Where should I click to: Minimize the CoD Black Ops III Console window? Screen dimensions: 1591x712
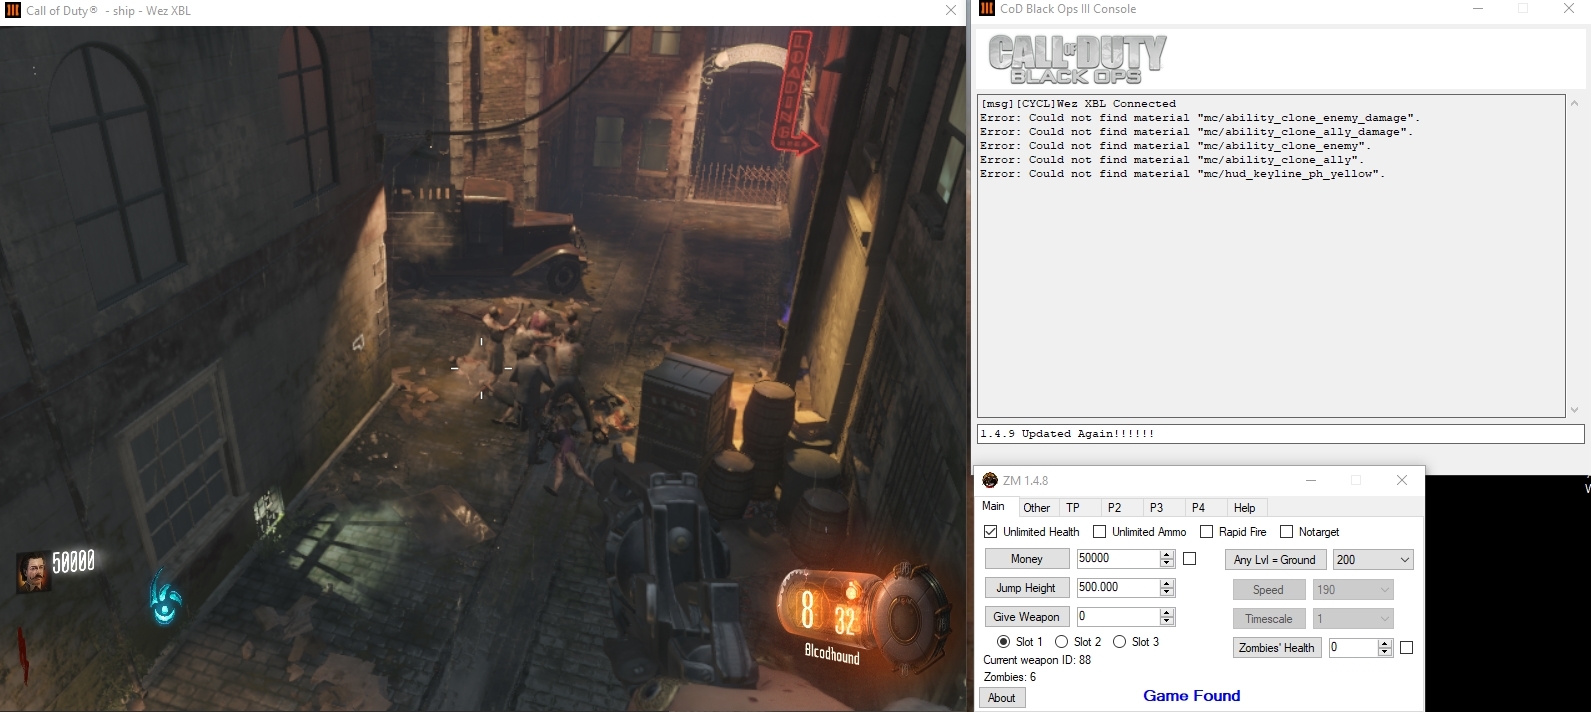click(x=1478, y=9)
